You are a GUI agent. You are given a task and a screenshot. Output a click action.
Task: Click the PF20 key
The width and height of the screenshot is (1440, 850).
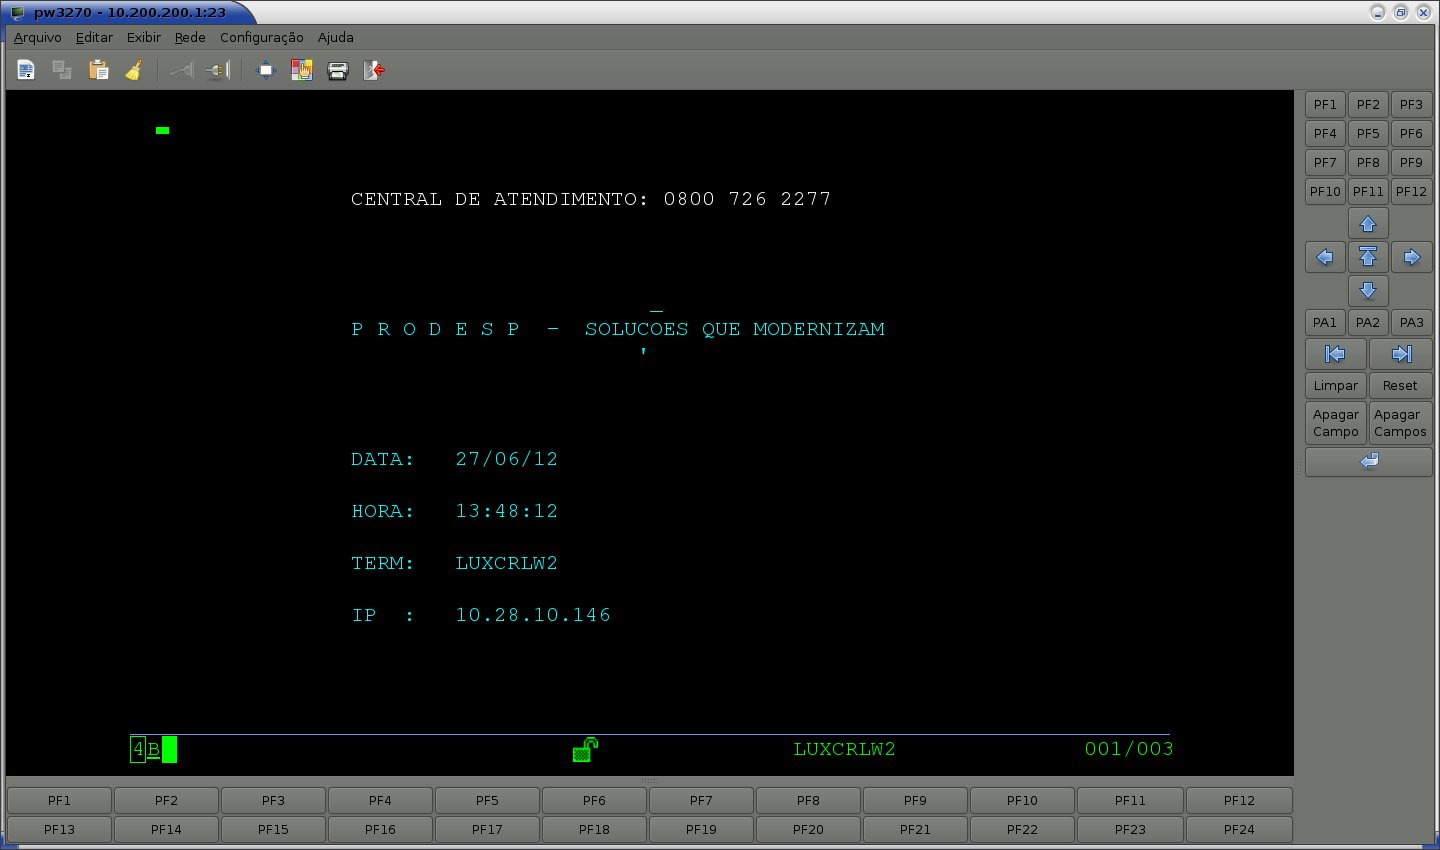(808, 829)
